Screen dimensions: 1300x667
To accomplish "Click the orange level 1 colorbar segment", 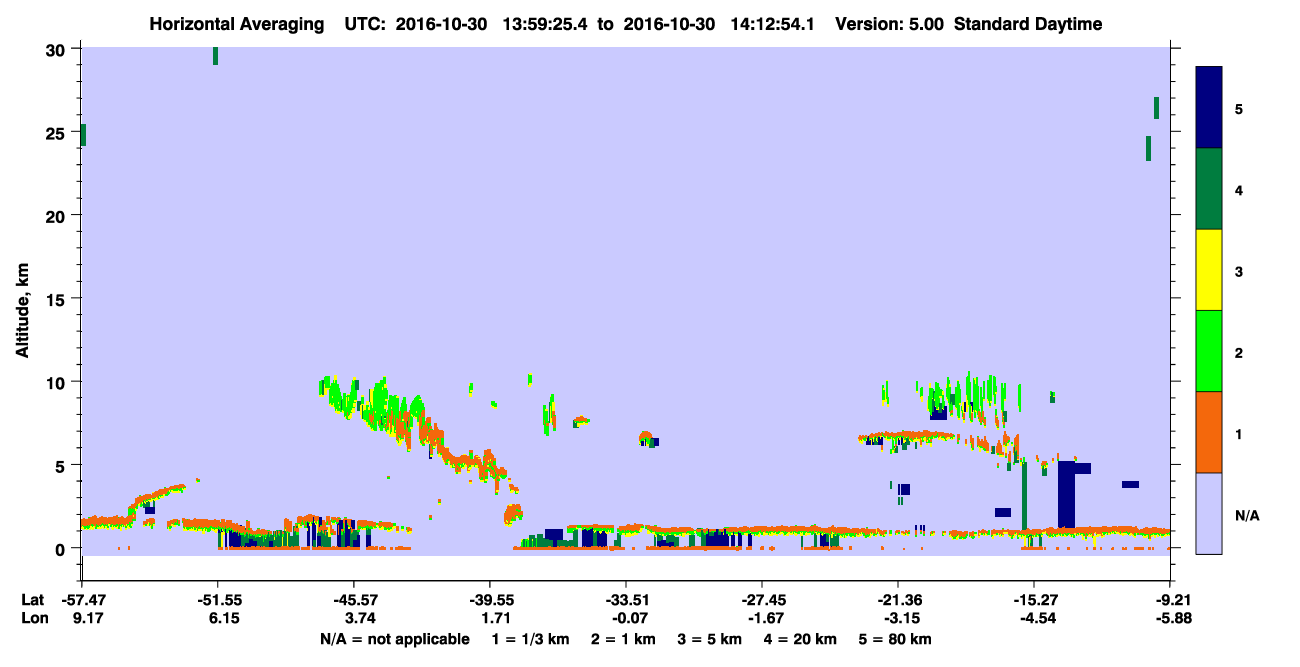I will point(1209,432).
